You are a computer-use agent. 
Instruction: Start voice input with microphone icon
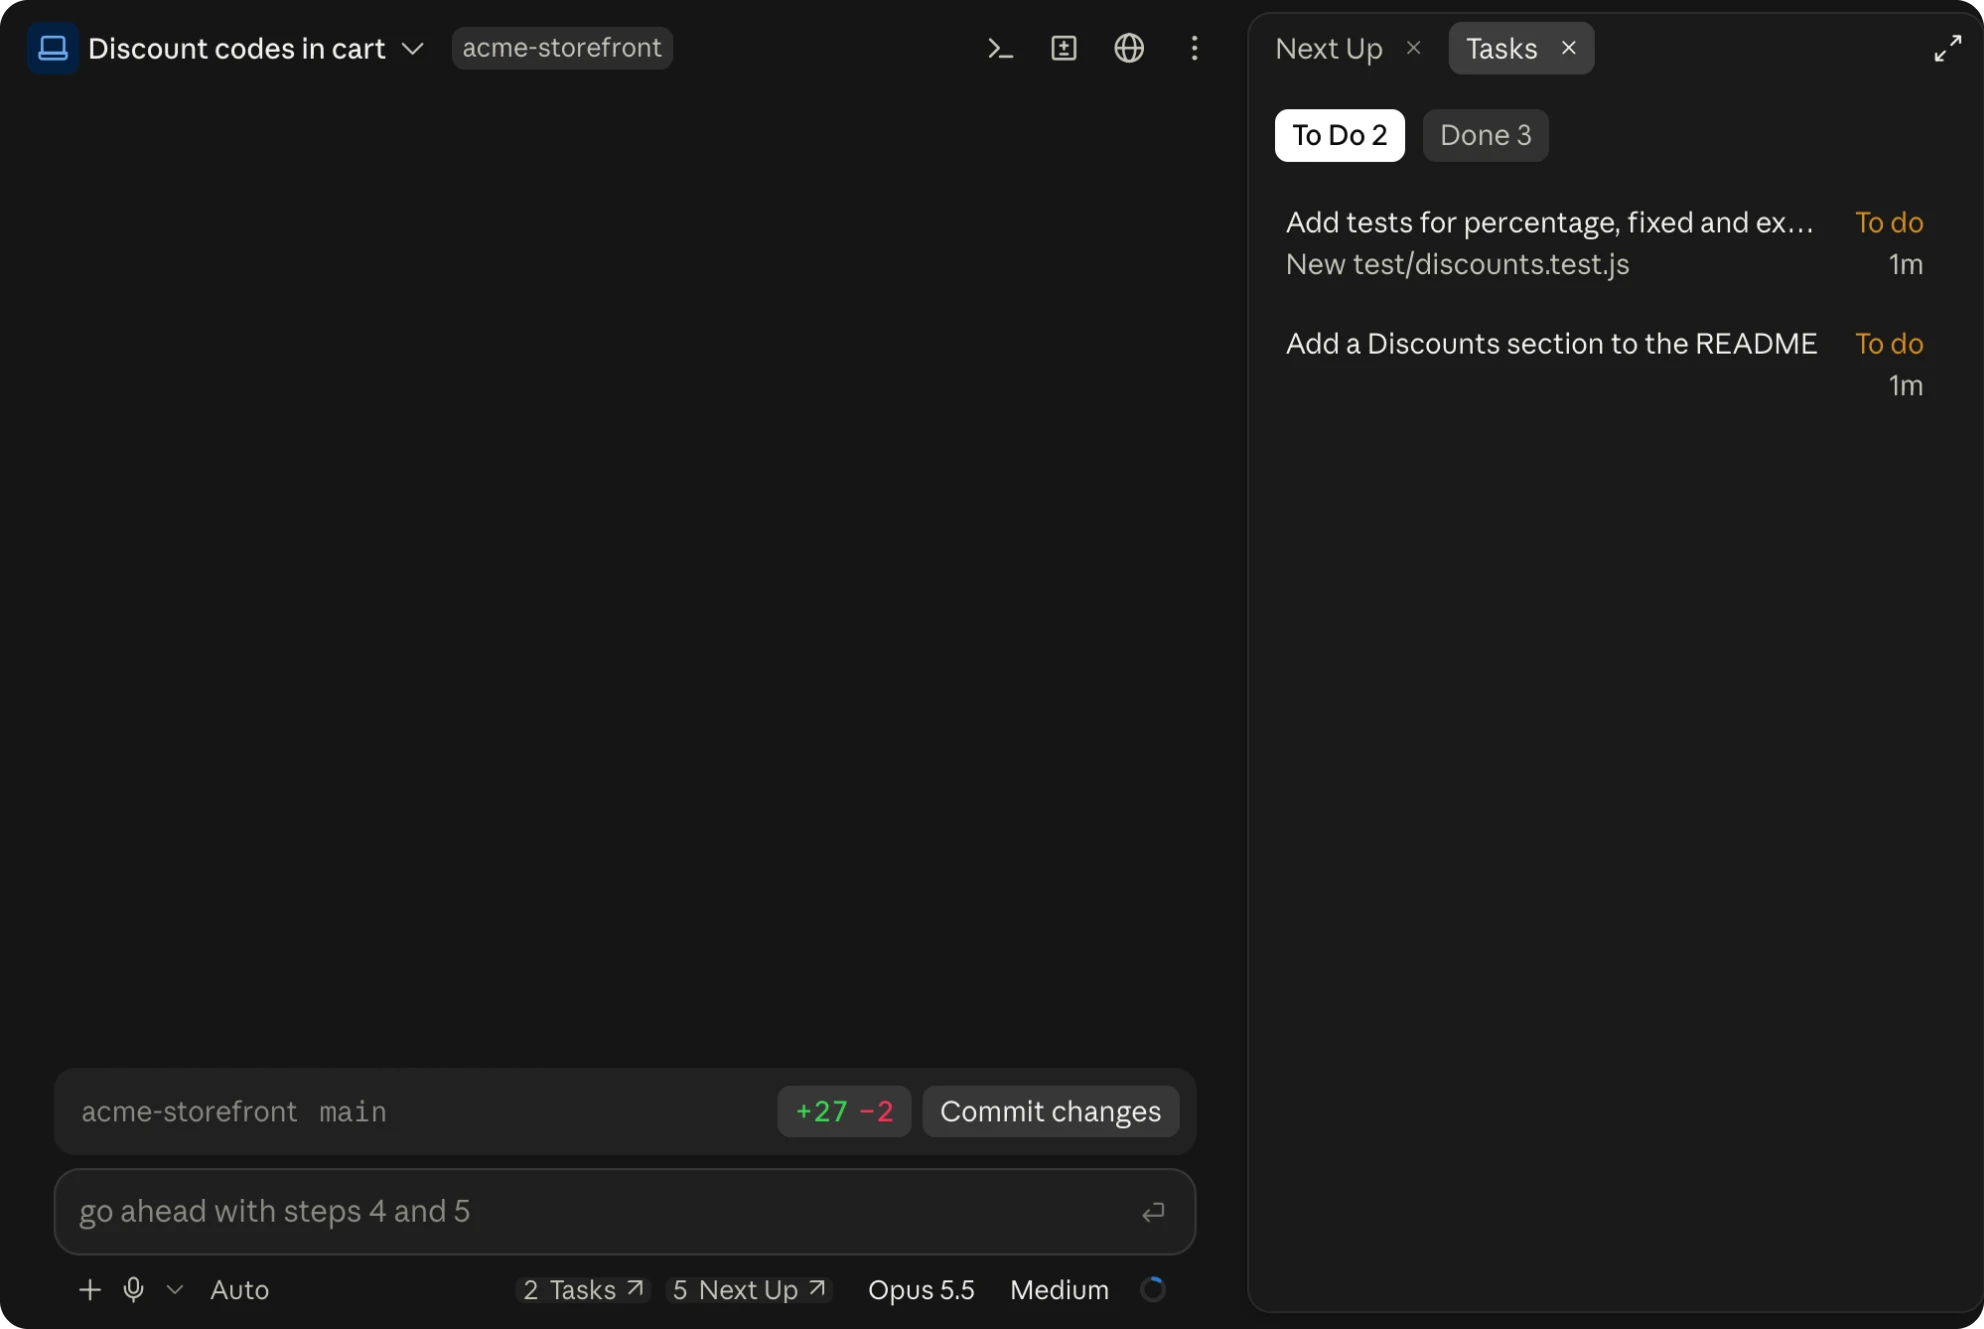[133, 1290]
